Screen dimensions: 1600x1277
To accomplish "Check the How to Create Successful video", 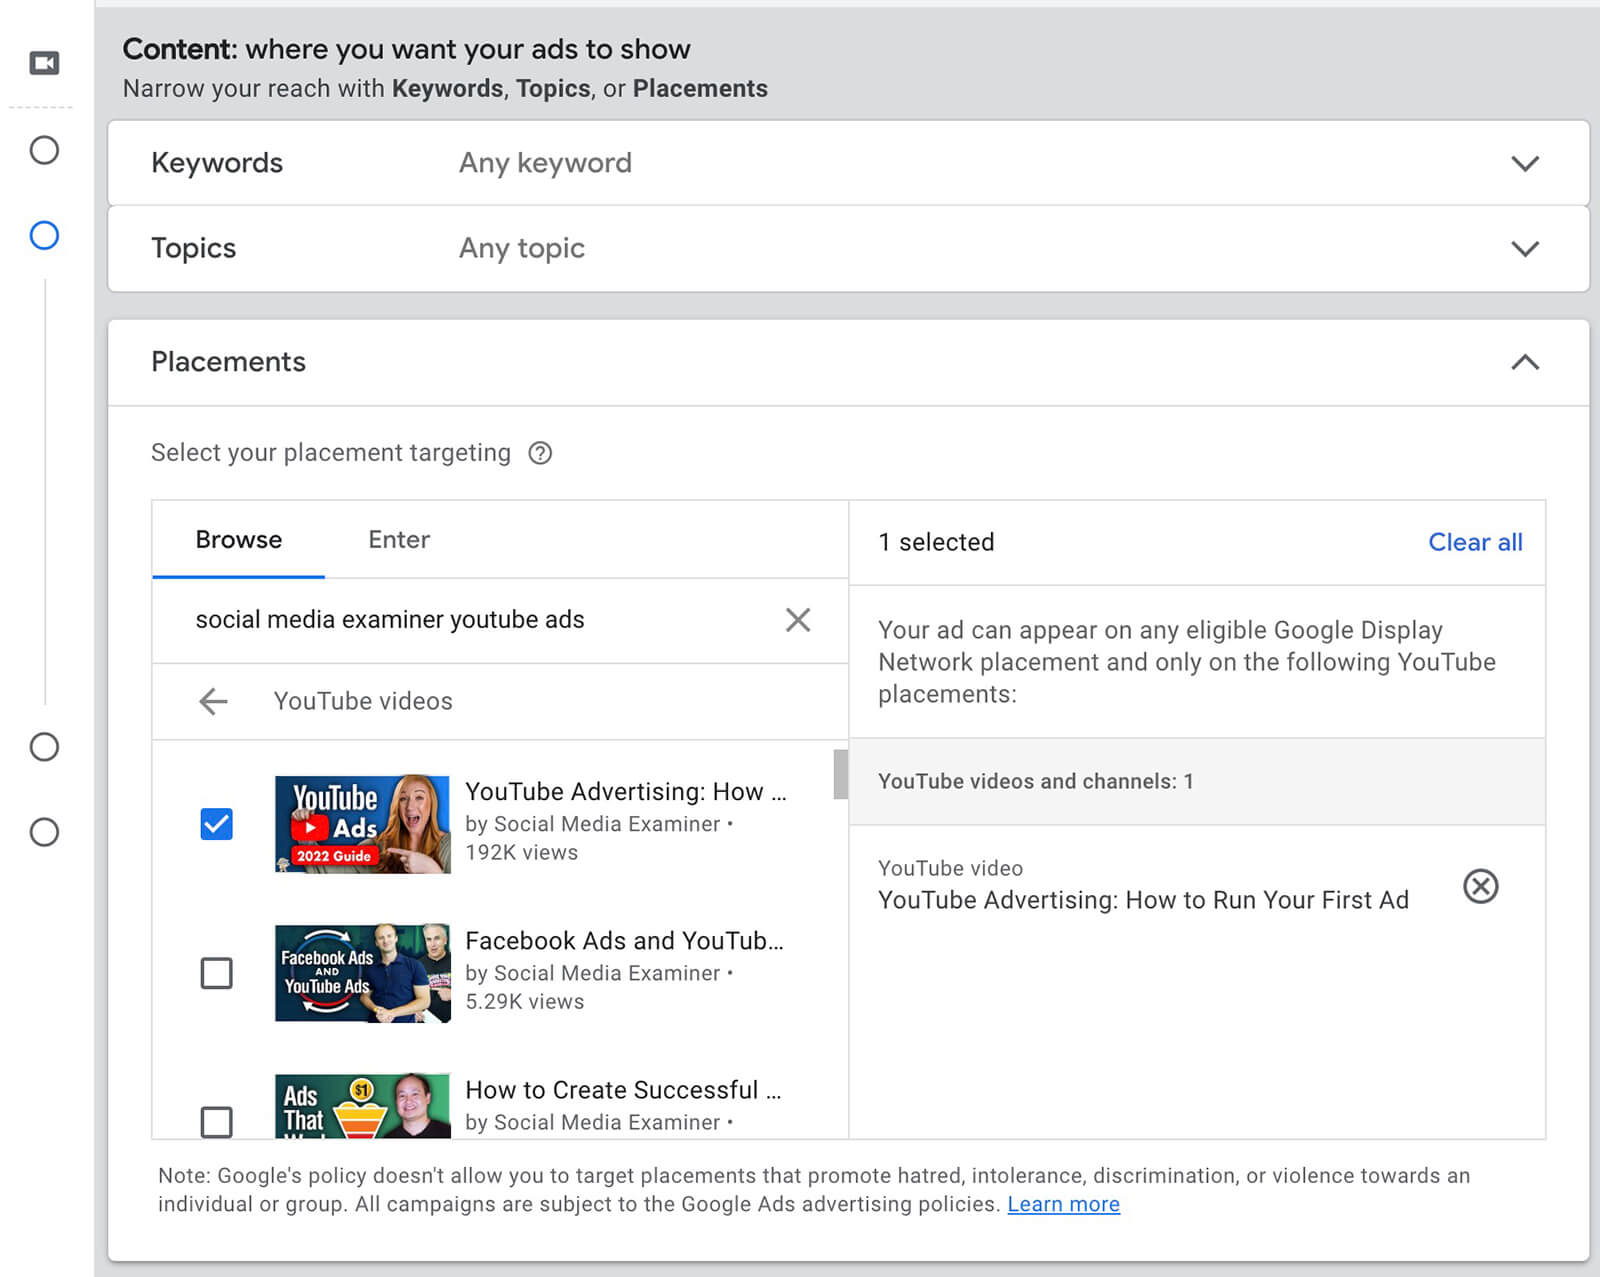I will (217, 1121).
